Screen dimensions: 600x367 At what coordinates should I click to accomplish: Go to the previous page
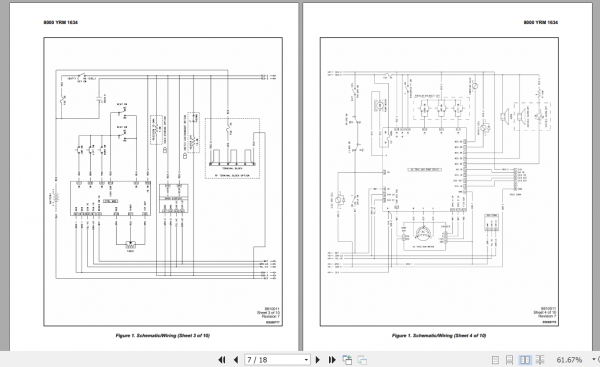(236, 360)
